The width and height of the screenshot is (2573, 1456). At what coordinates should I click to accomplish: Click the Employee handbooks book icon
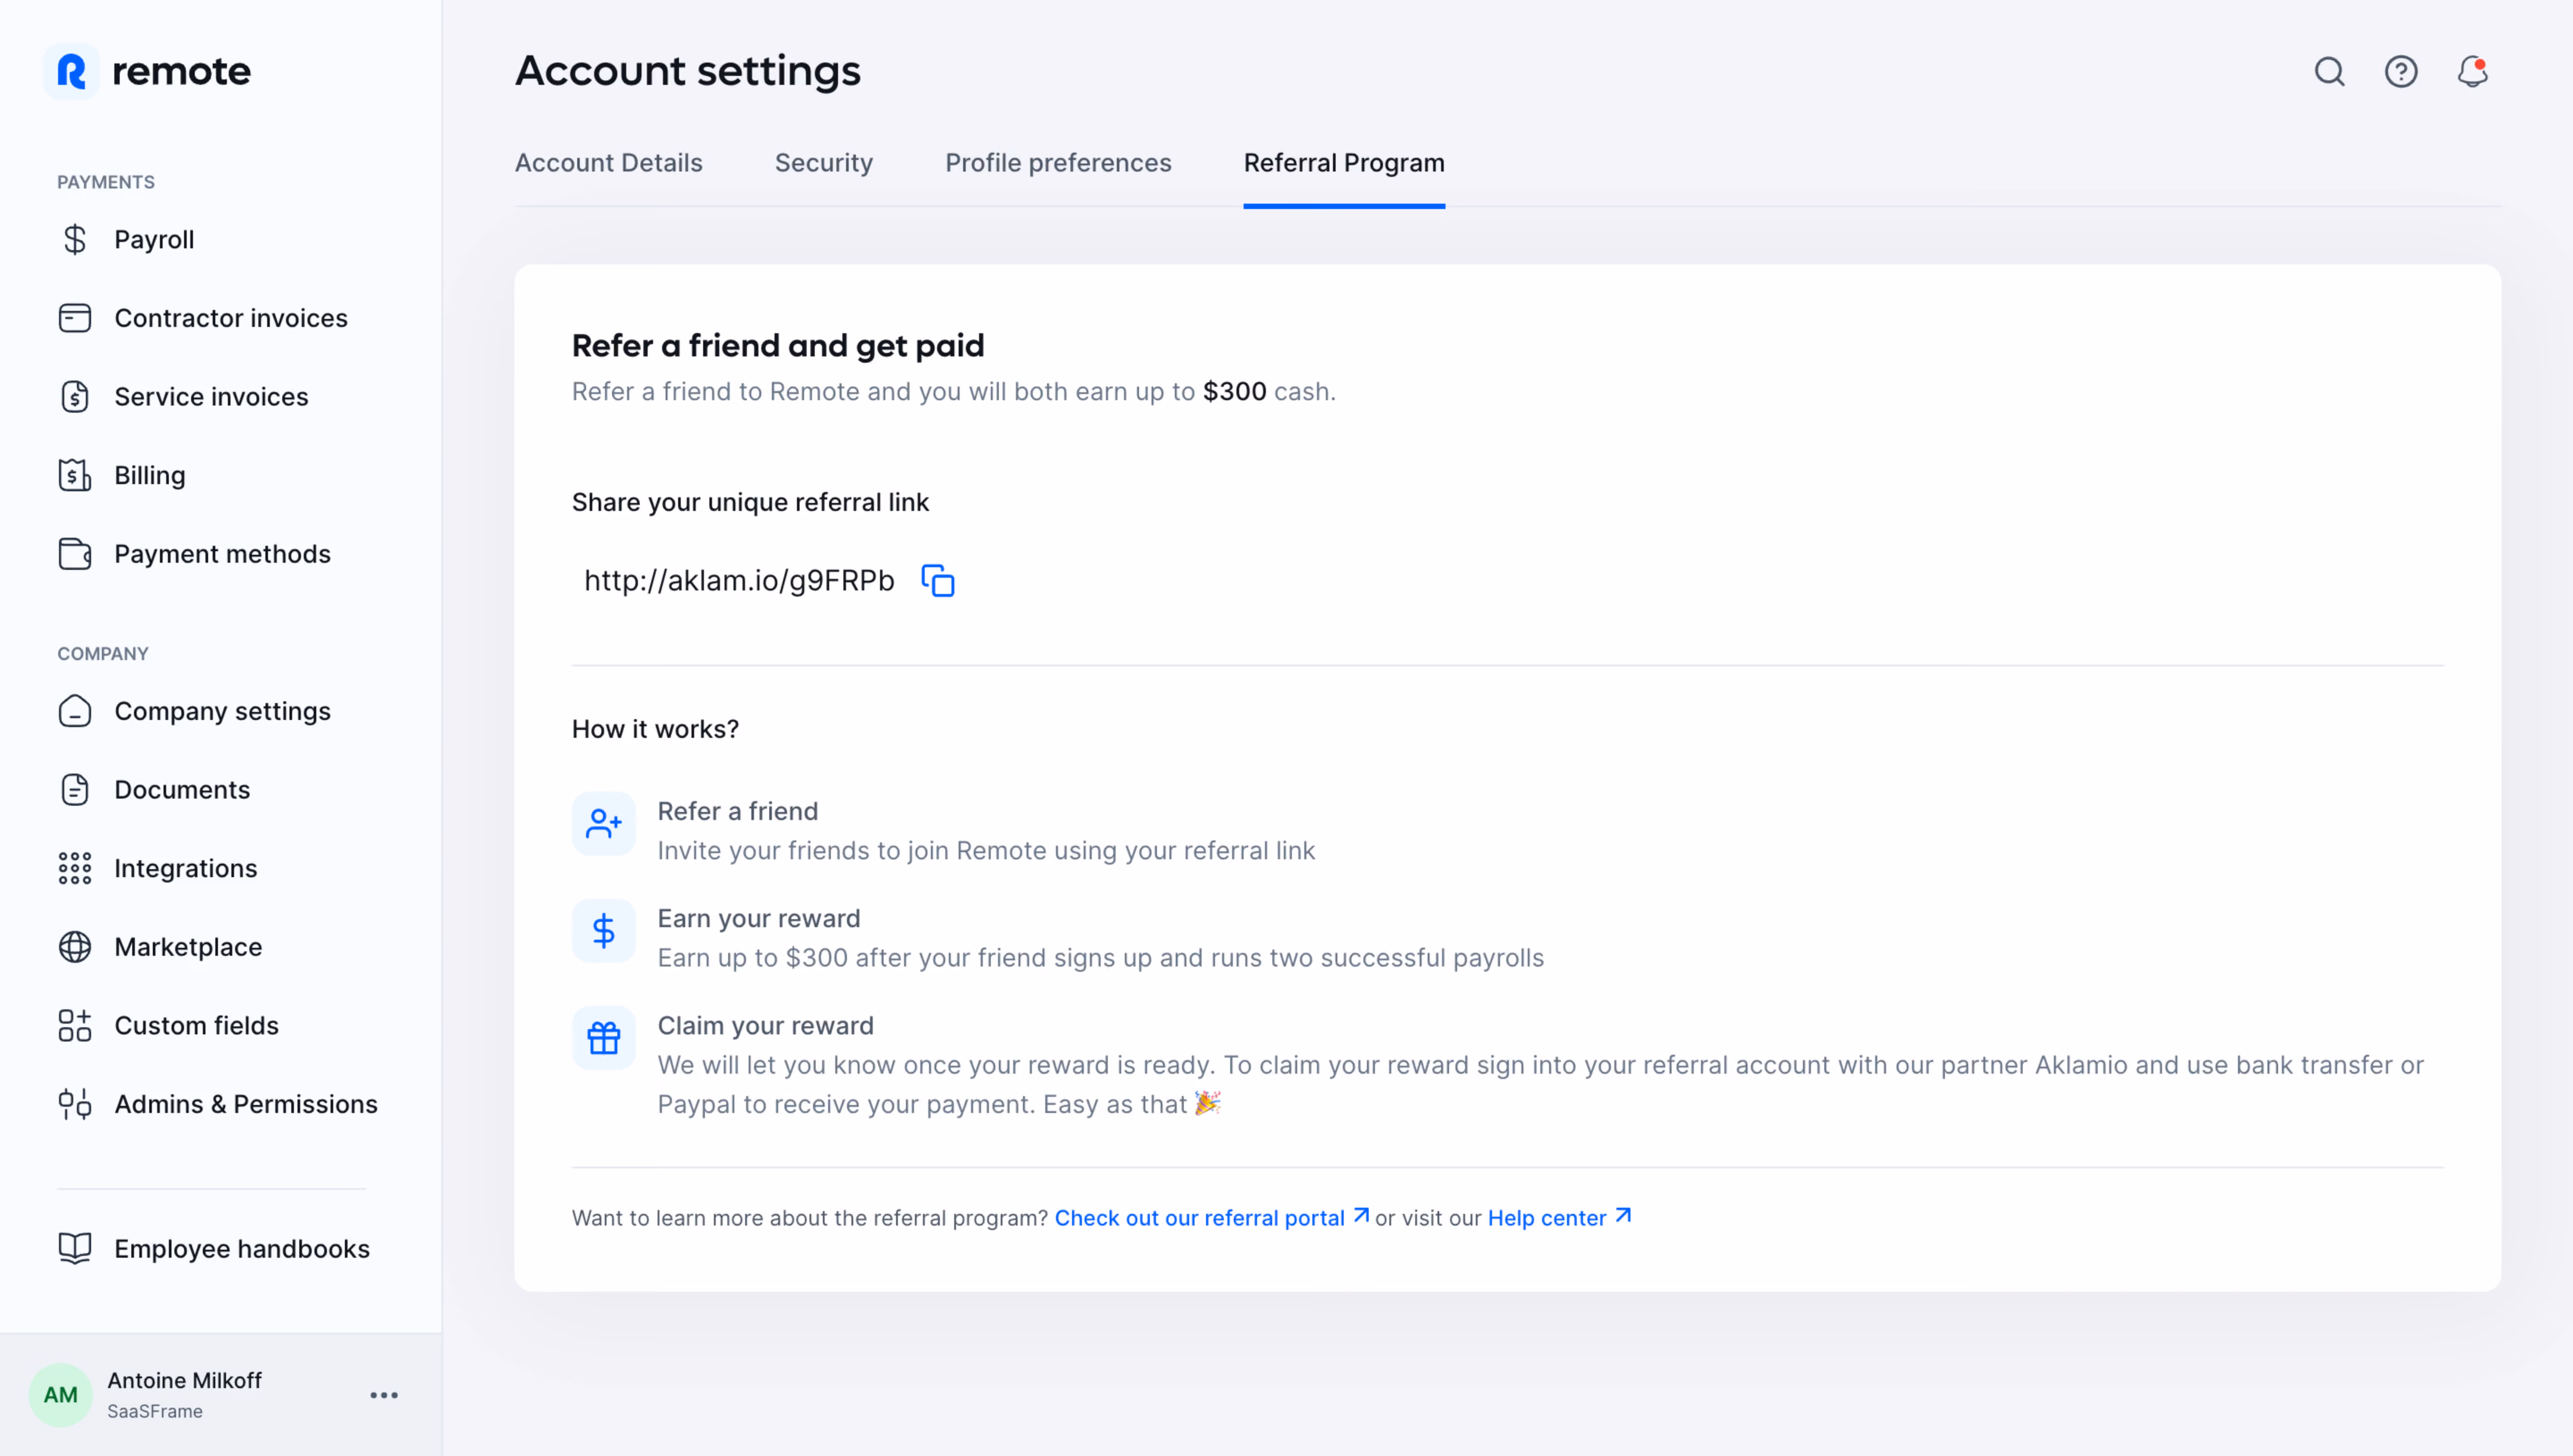click(74, 1248)
